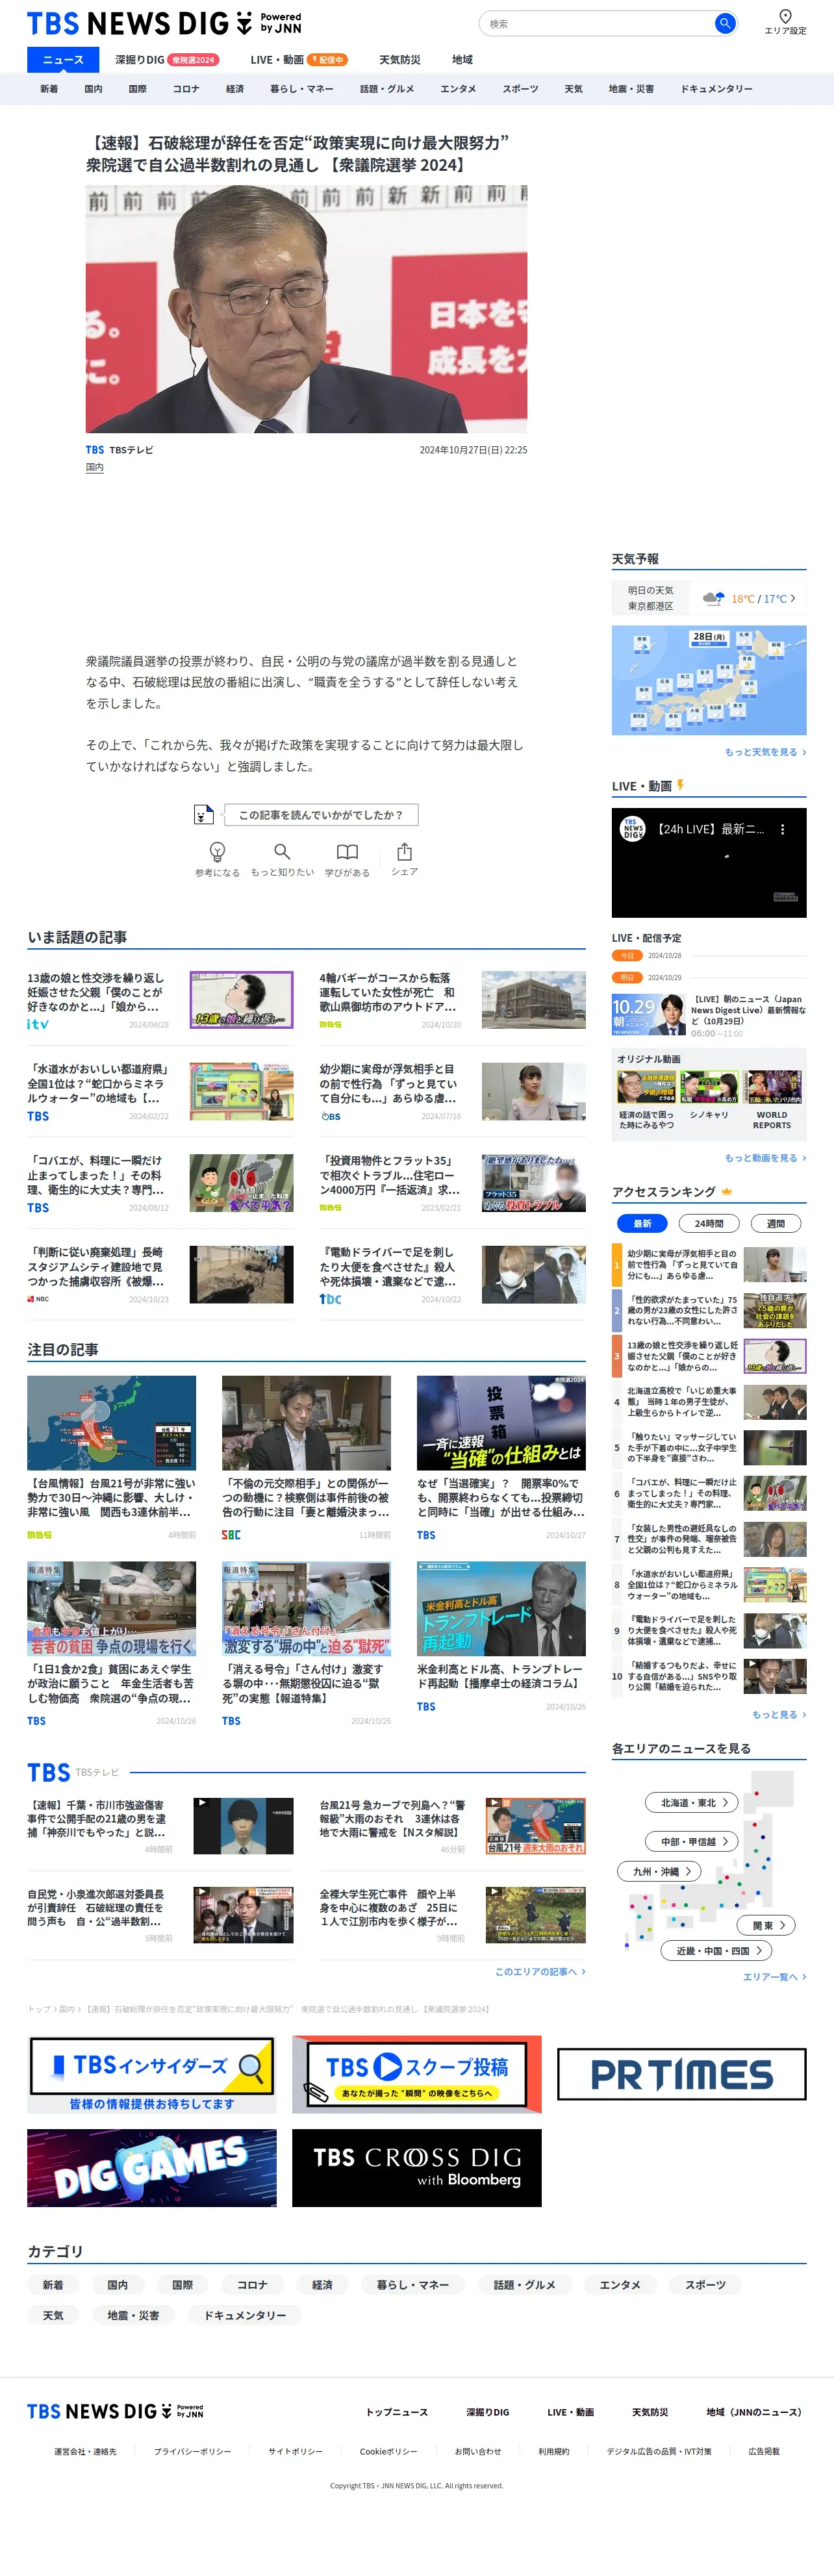
Task: Click the article feedback document icon
Action: (x=203, y=814)
